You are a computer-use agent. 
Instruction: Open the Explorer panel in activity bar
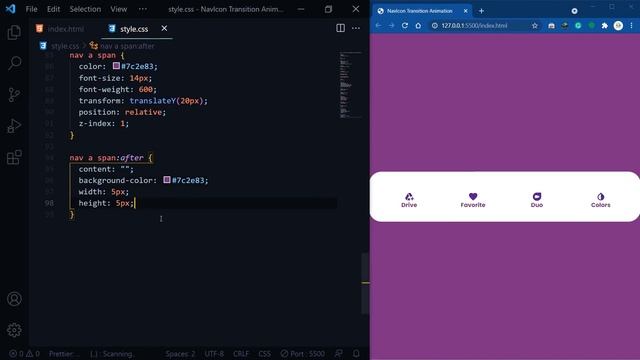pyautogui.click(x=14, y=32)
